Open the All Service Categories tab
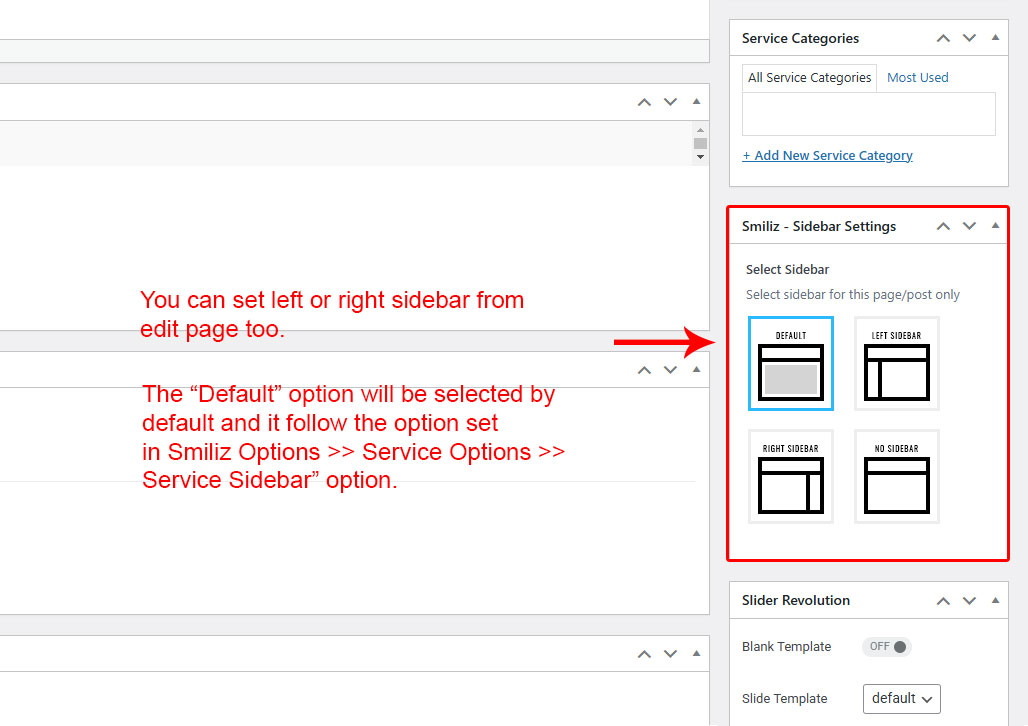1028x726 pixels. tap(809, 77)
